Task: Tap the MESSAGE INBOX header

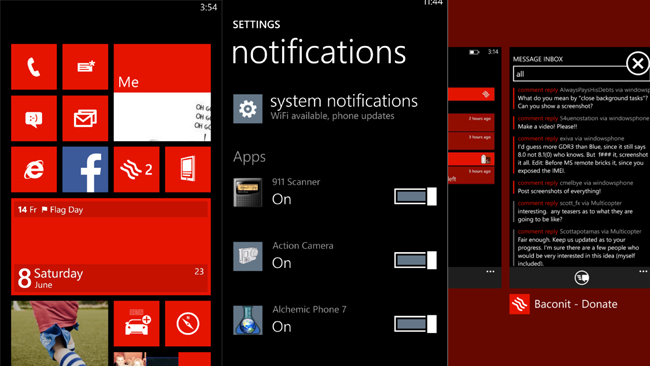Action: (538, 59)
